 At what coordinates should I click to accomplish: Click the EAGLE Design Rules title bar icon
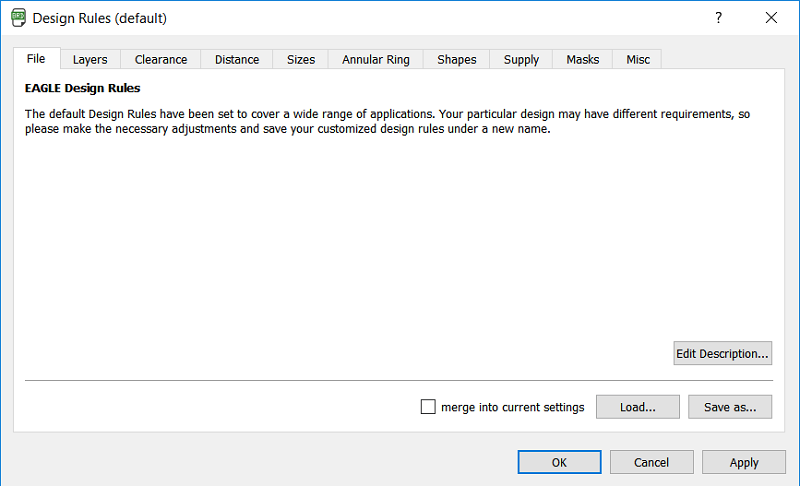coord(19,18)
